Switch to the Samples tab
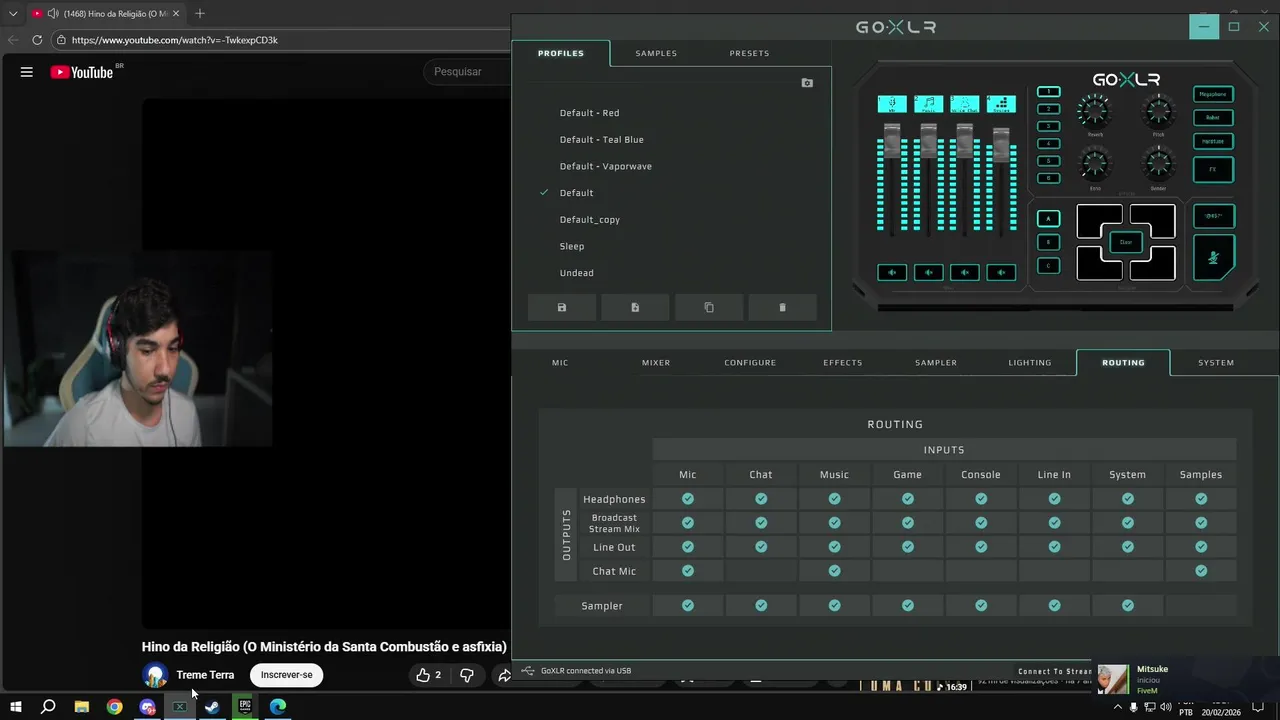Viewport: 1280px width, 720px height. click(656, 53)
